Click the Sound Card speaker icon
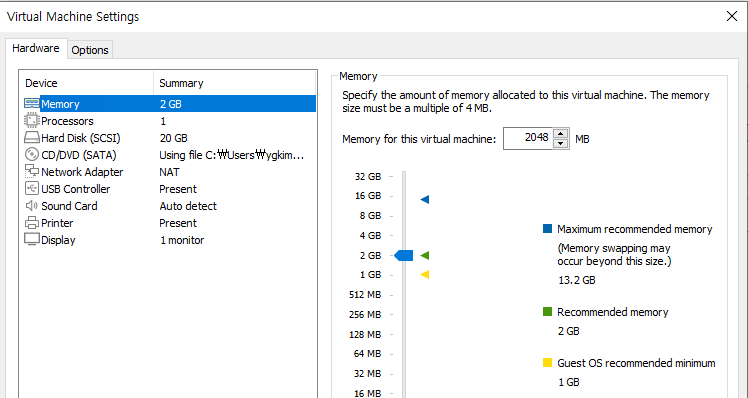748x398 pixels. click(x=32, y=206)
